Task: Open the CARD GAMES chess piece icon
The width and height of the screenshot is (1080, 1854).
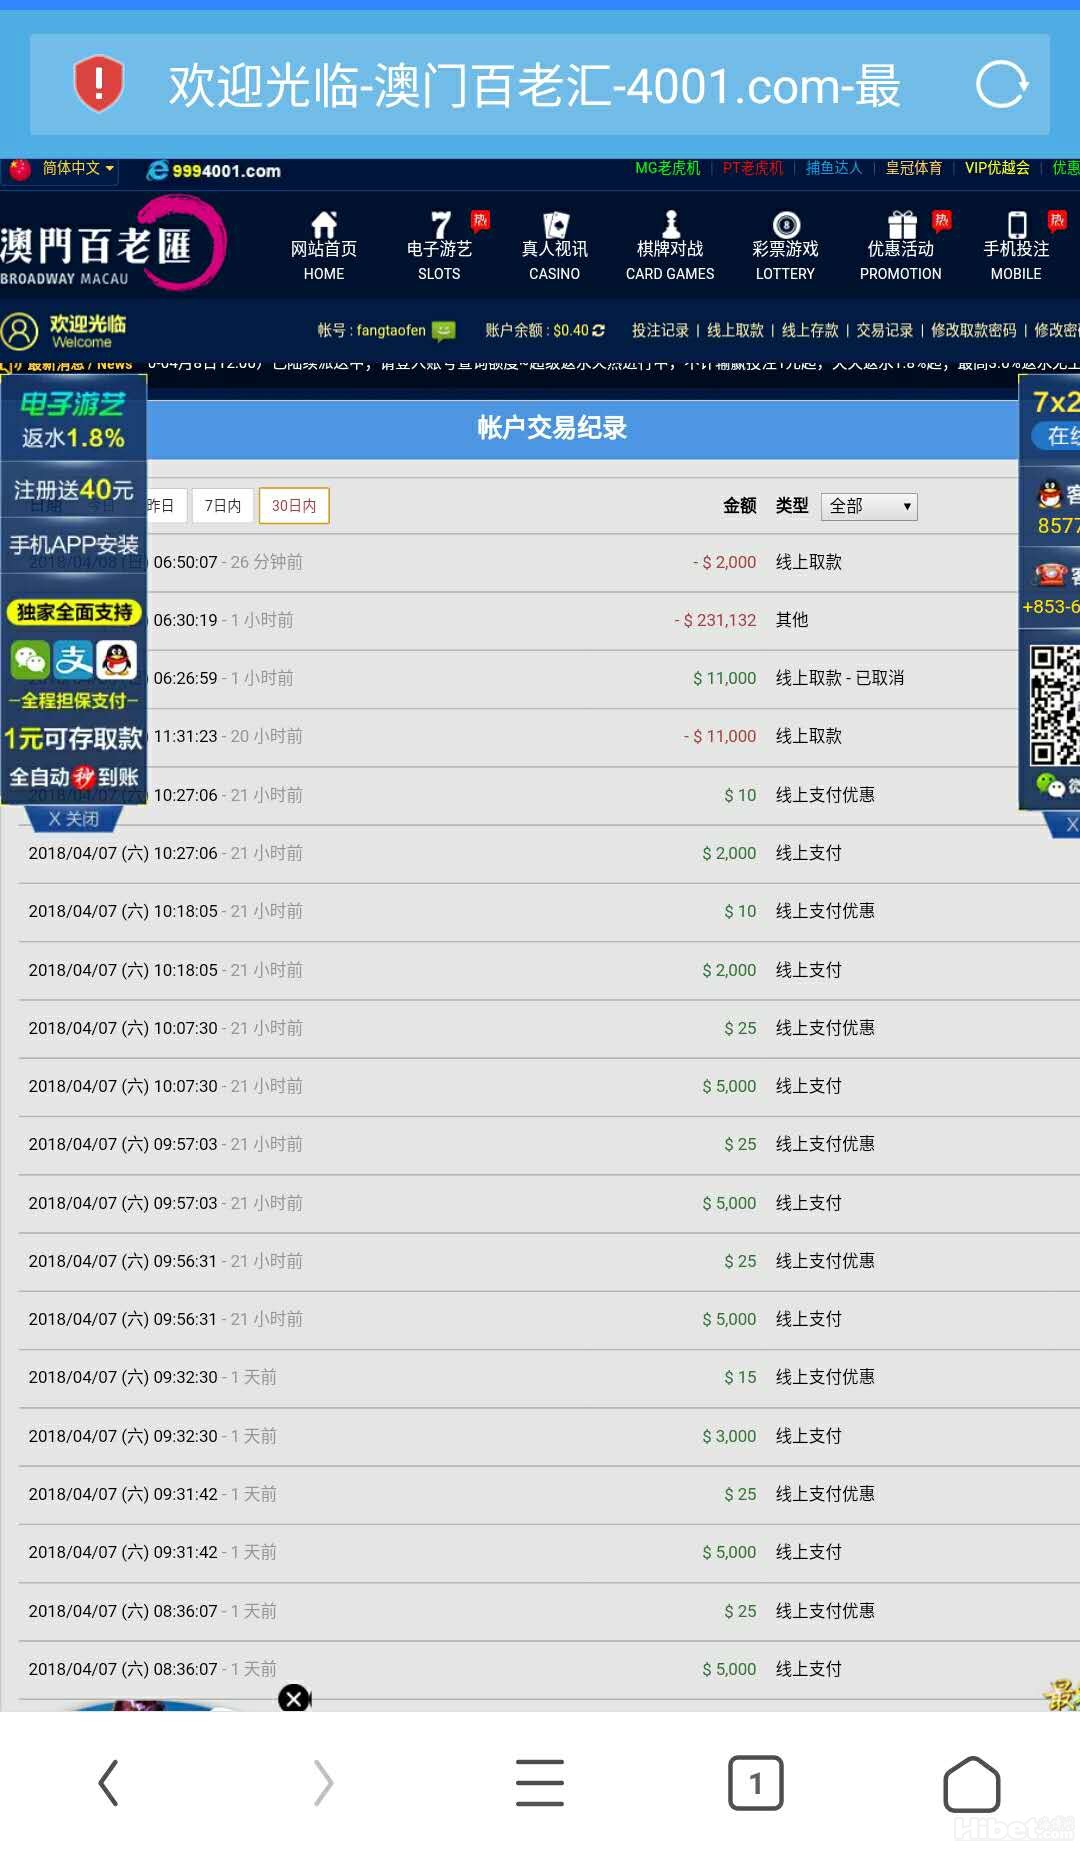Action: (671, 225)
